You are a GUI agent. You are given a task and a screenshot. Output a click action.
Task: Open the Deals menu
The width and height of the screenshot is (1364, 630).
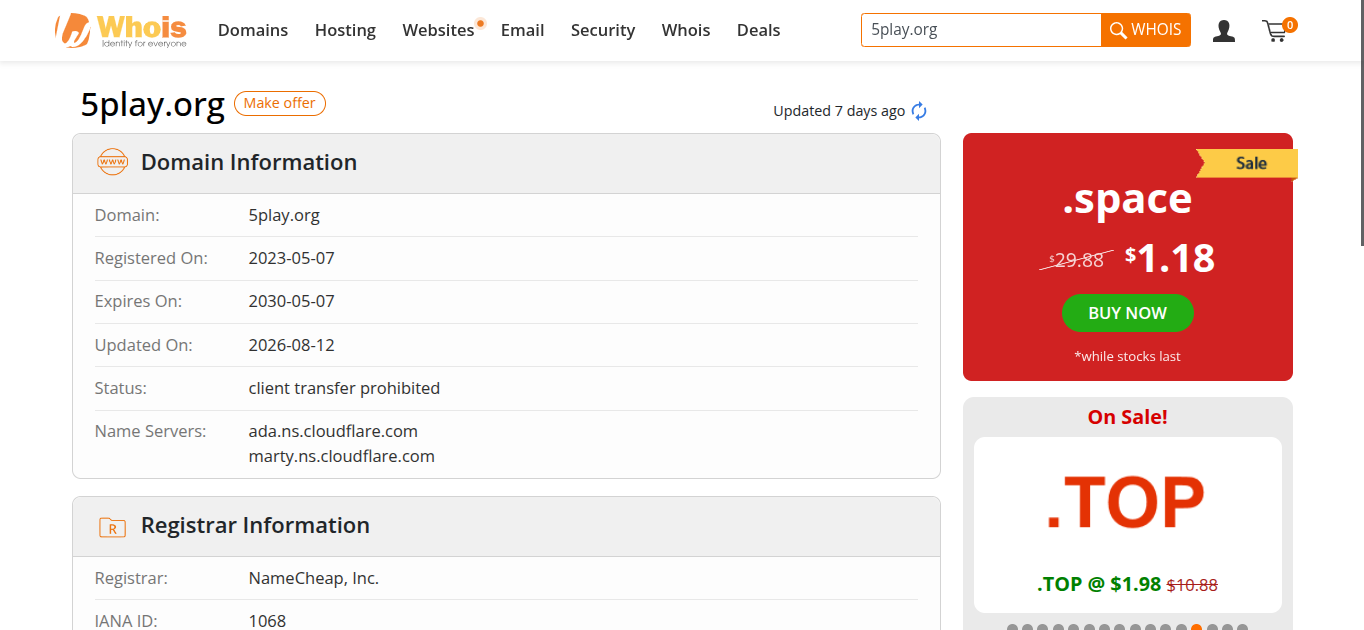pos(758,30)
